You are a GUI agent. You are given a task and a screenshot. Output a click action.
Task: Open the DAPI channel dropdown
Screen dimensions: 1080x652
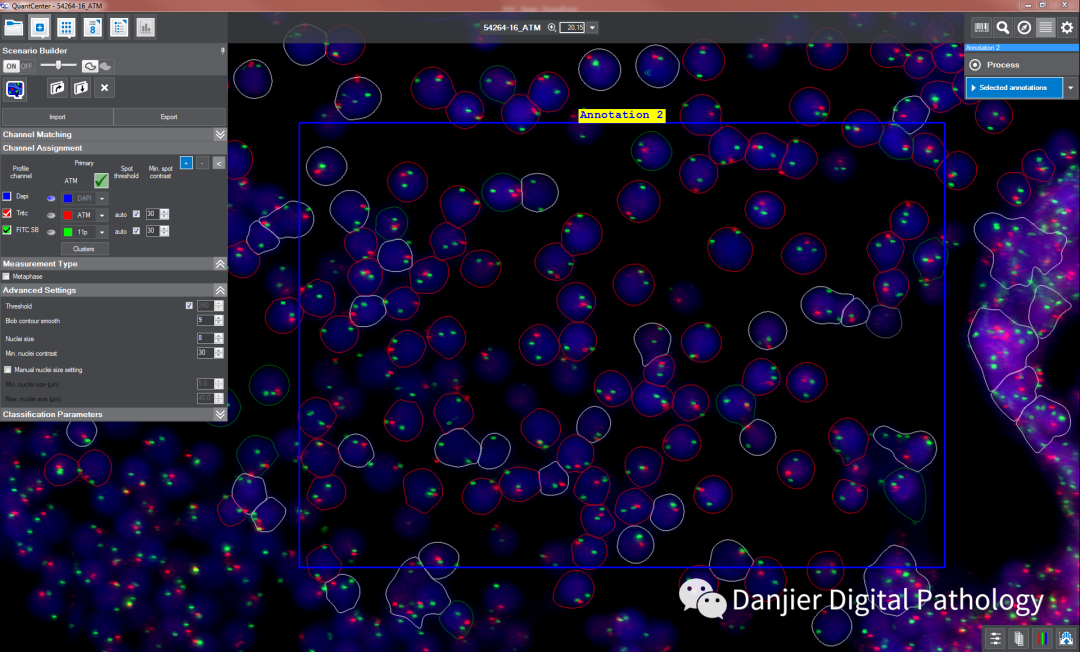pyautogui.click(x=102, y=198)
